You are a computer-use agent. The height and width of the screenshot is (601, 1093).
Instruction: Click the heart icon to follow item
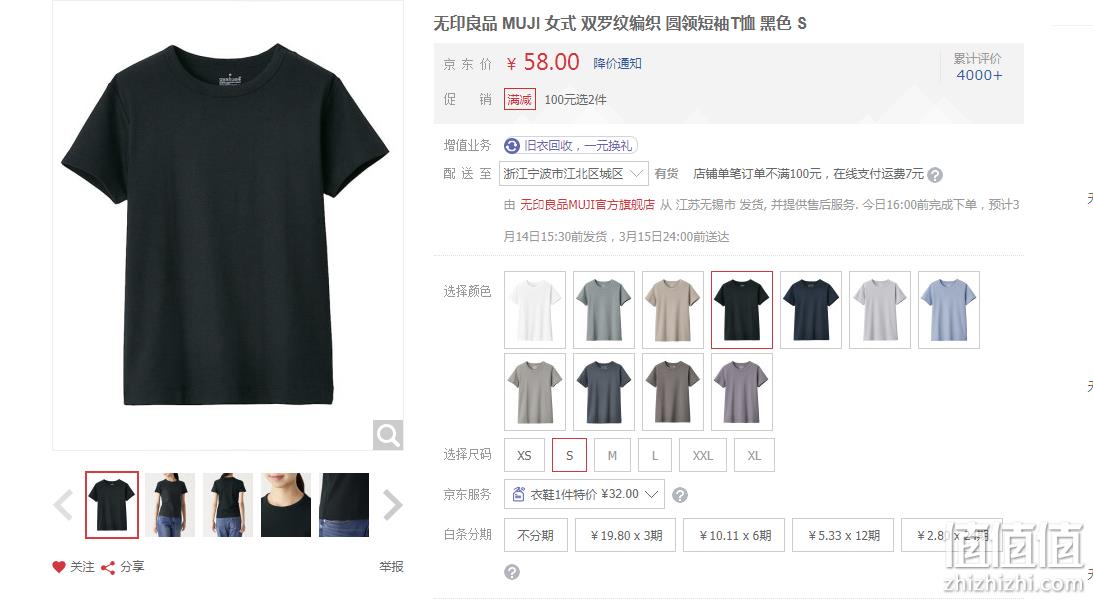(x=59, y=567)
